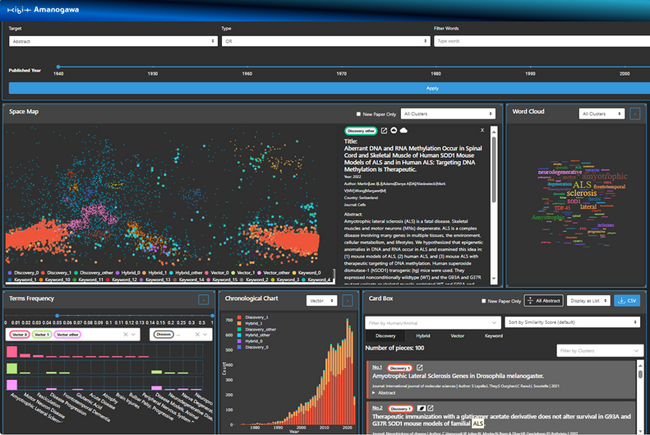Open external link icon beside Discovery_other tag

point(384,131)
